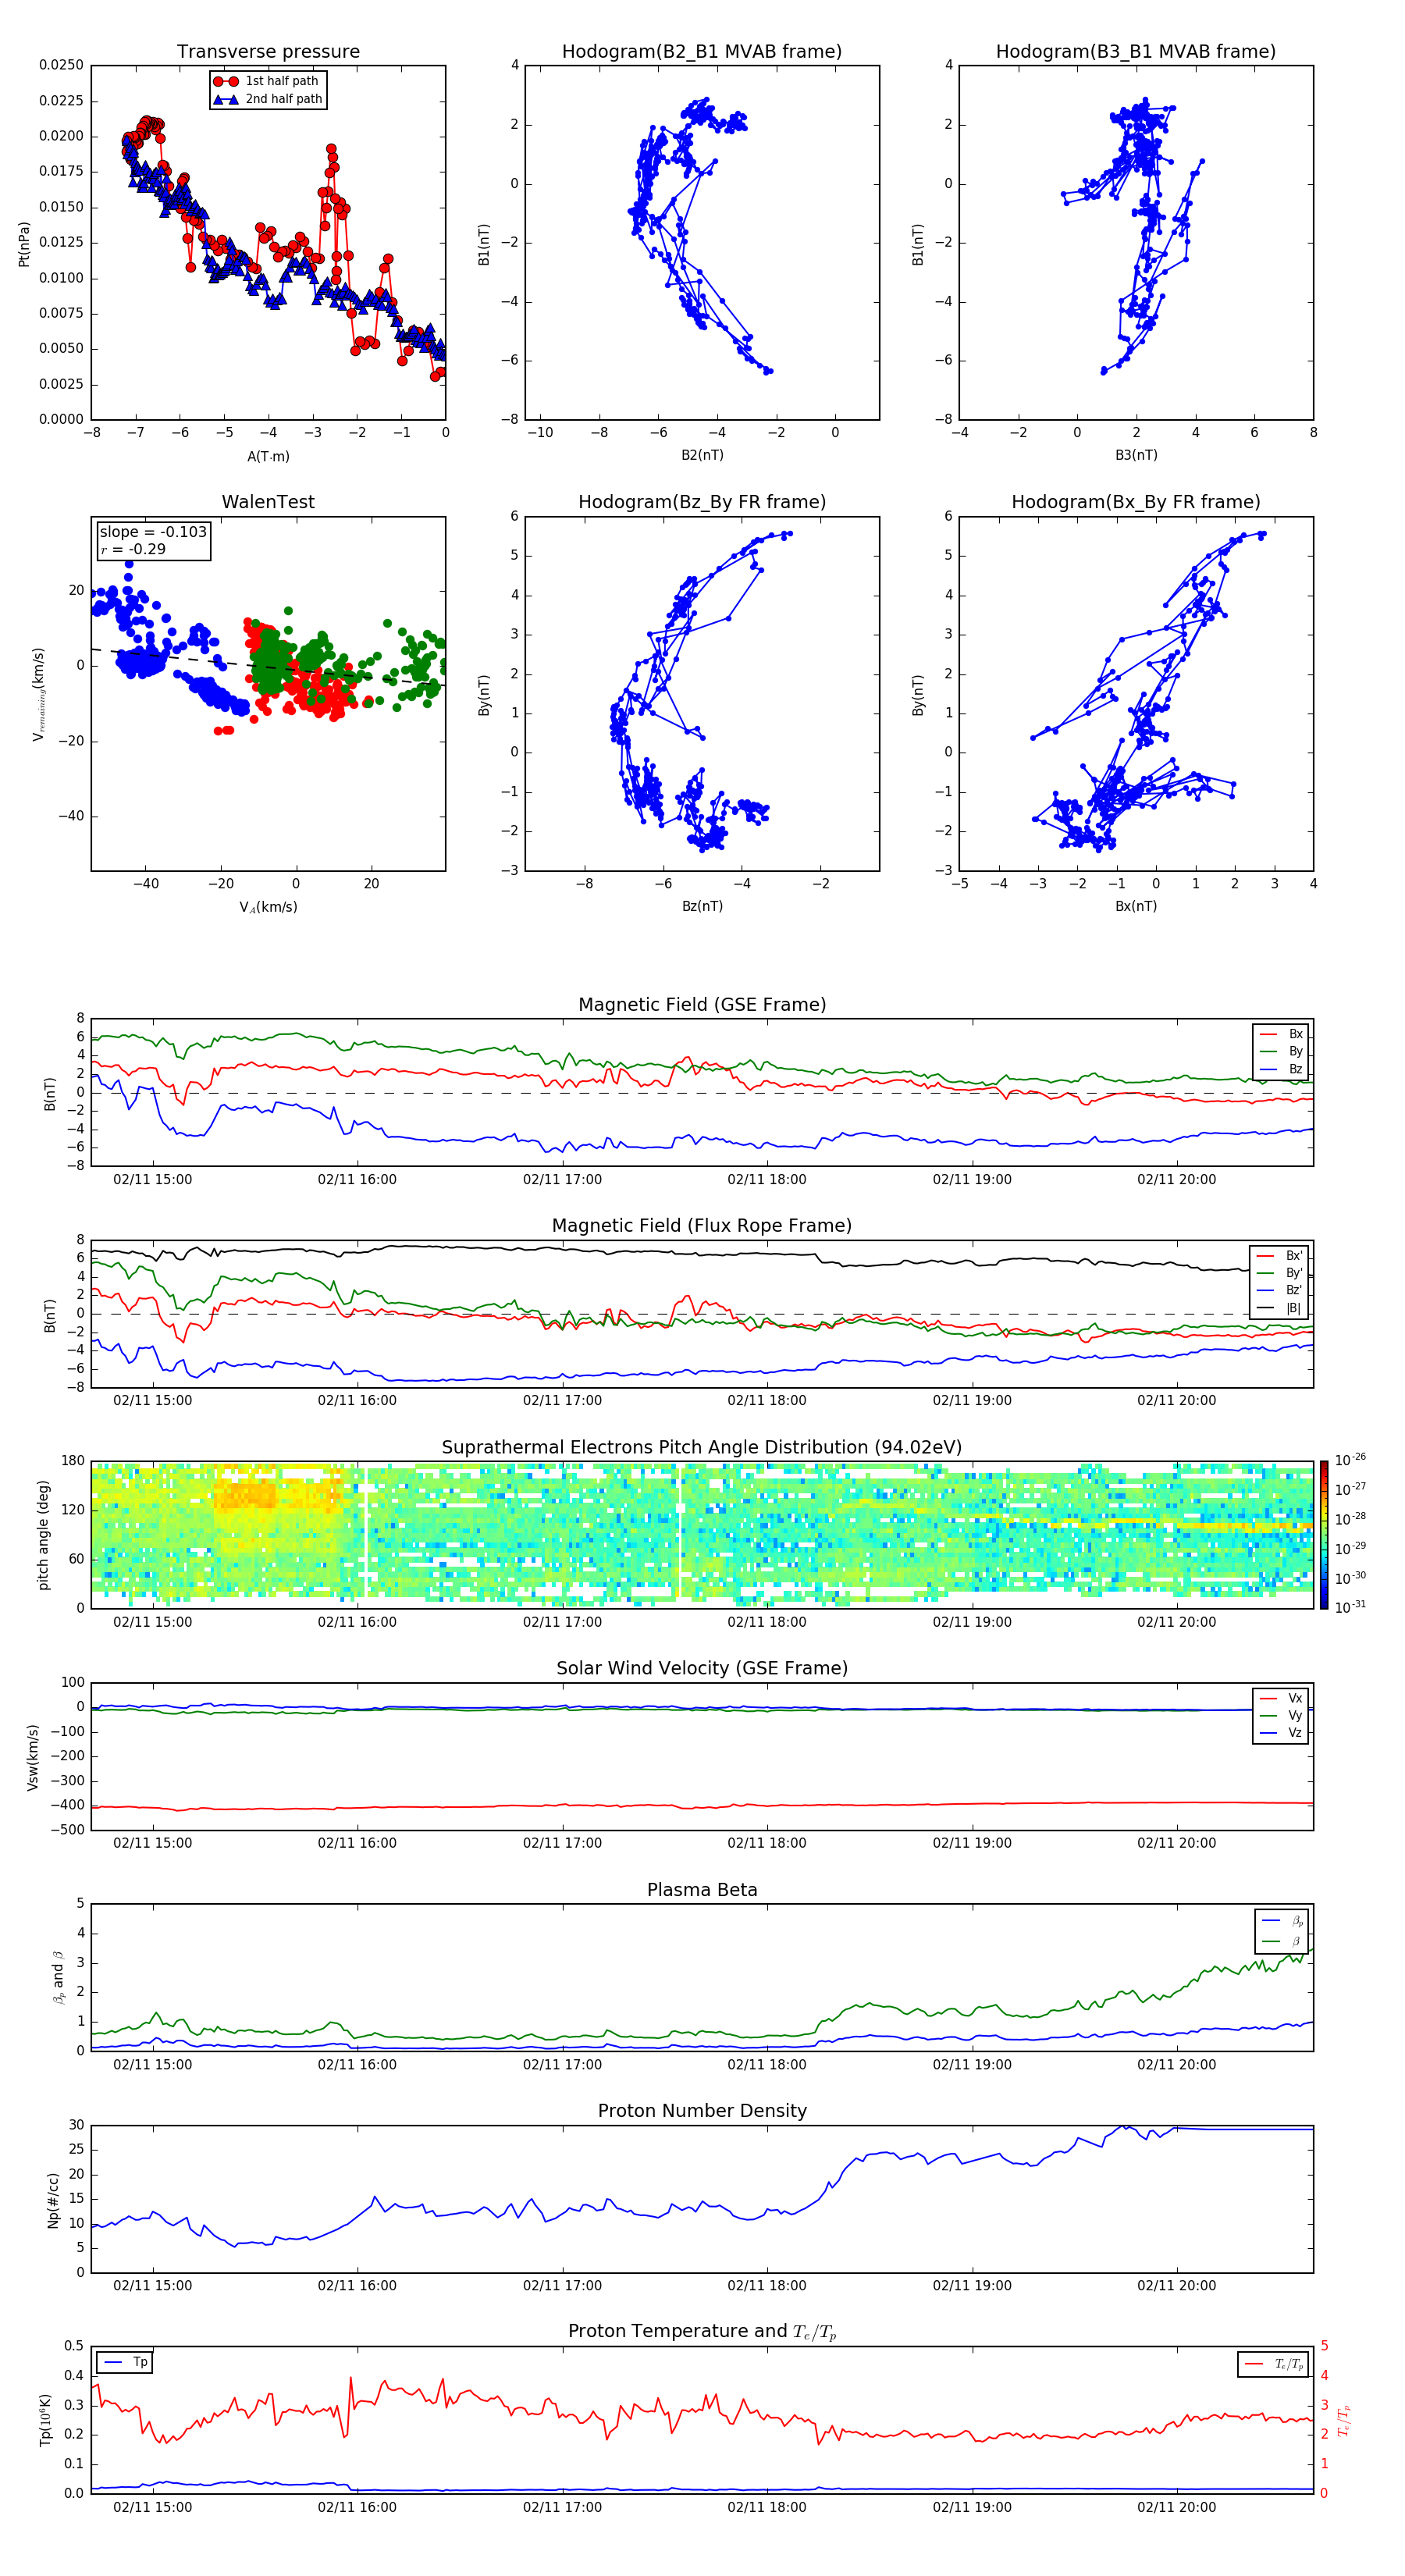Select the "Proton Temperature and Te/Tp" title
Screen dimensions: 1405x2576
tap(702, 2332)
